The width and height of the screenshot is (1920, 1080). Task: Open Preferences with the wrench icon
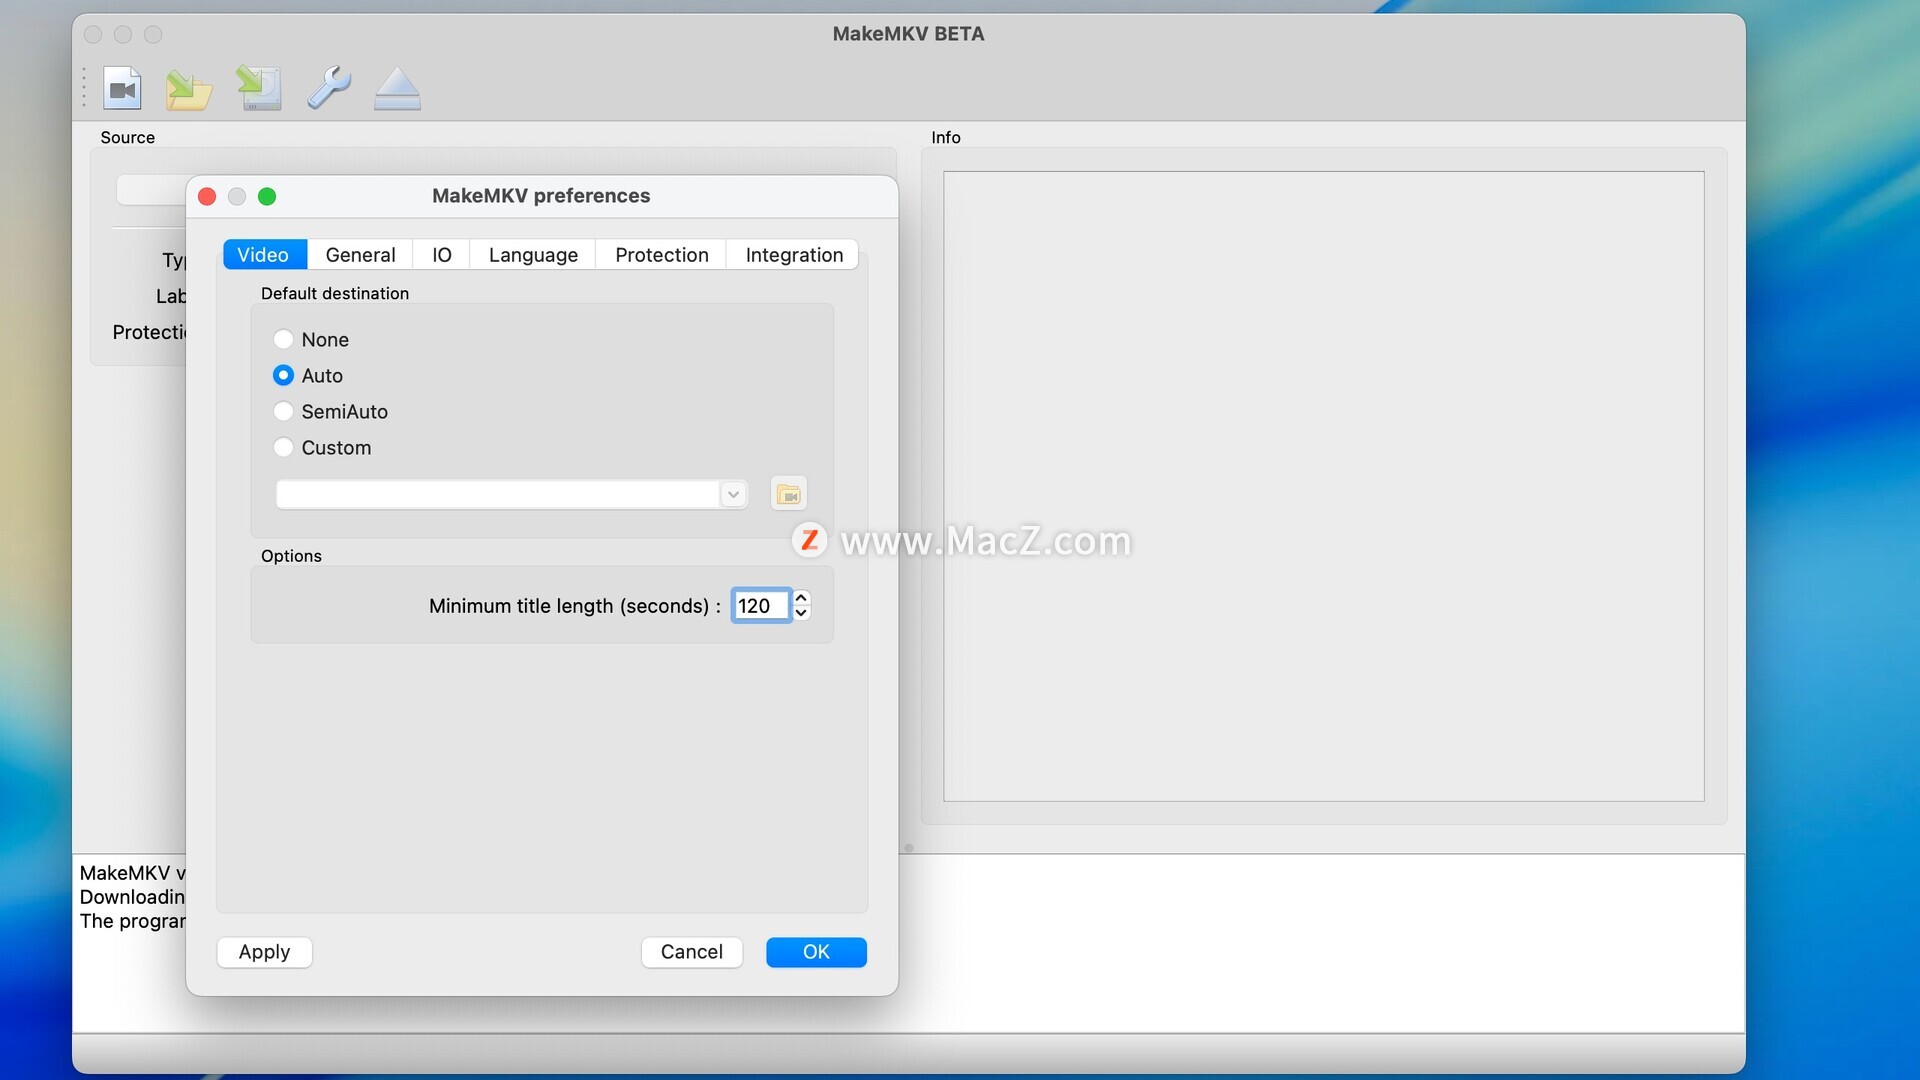coord(328,89)
